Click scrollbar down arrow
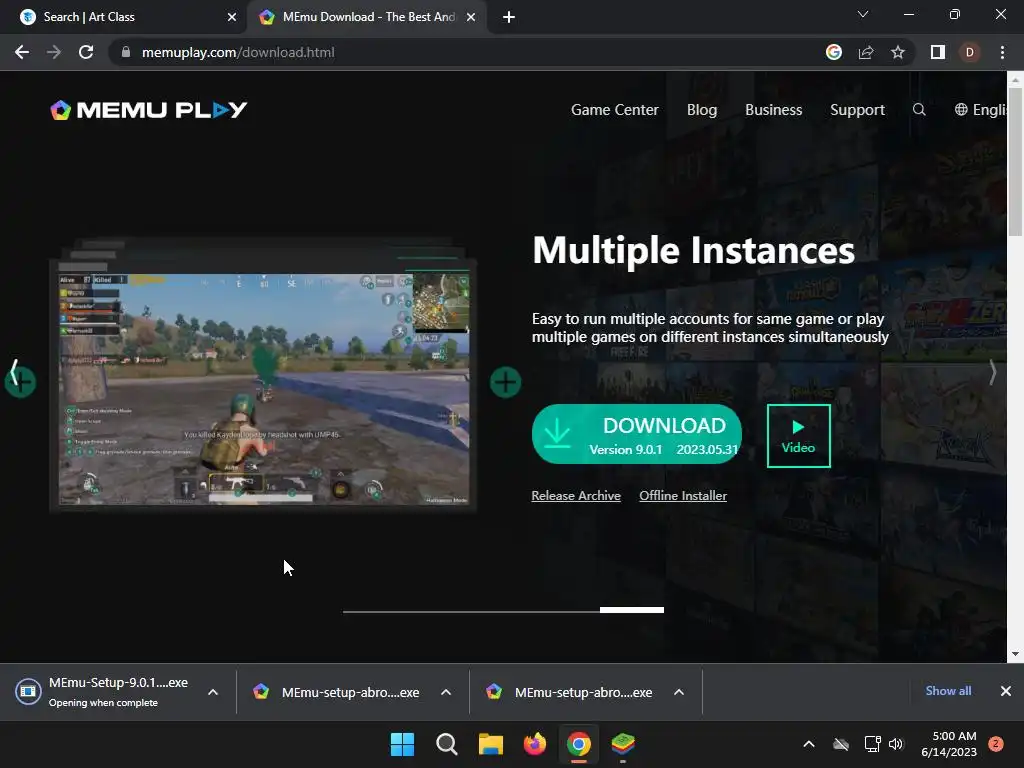Image resolution: width=1024 pixels, height=768 pixels. 1015,654
